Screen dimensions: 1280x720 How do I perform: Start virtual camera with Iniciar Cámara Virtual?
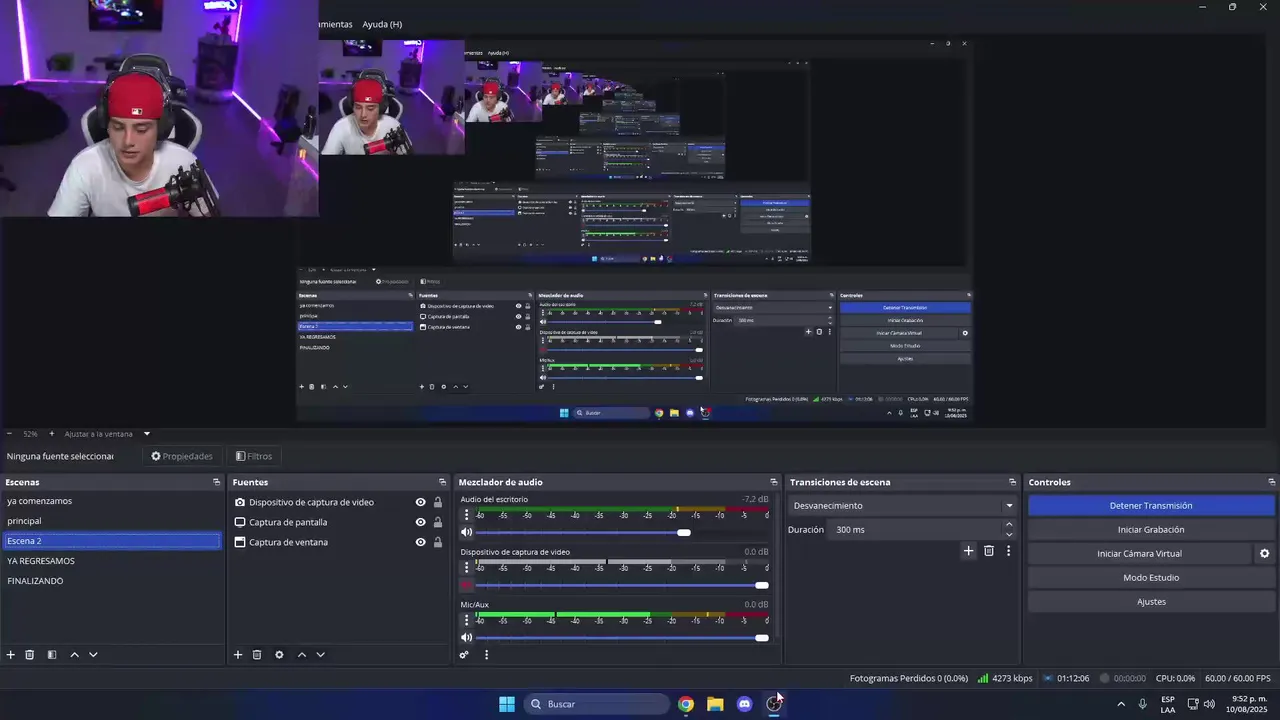coord(1139,554)
